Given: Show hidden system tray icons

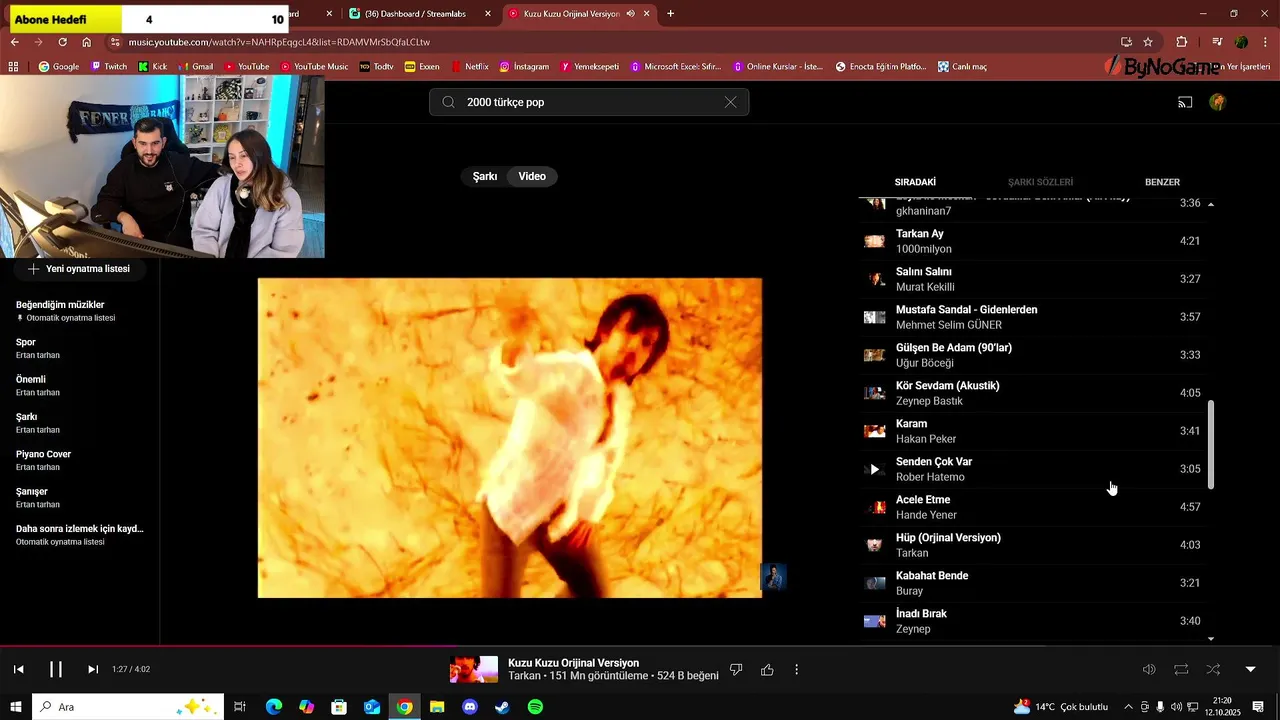Looking at the screenshot, I should tap(1128, 707).
